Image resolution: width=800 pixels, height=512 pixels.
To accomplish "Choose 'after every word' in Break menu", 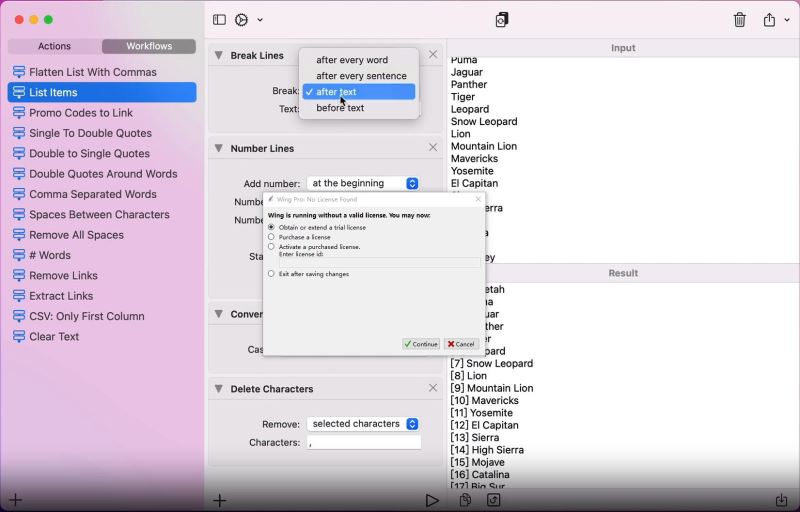I will (359, 60).
